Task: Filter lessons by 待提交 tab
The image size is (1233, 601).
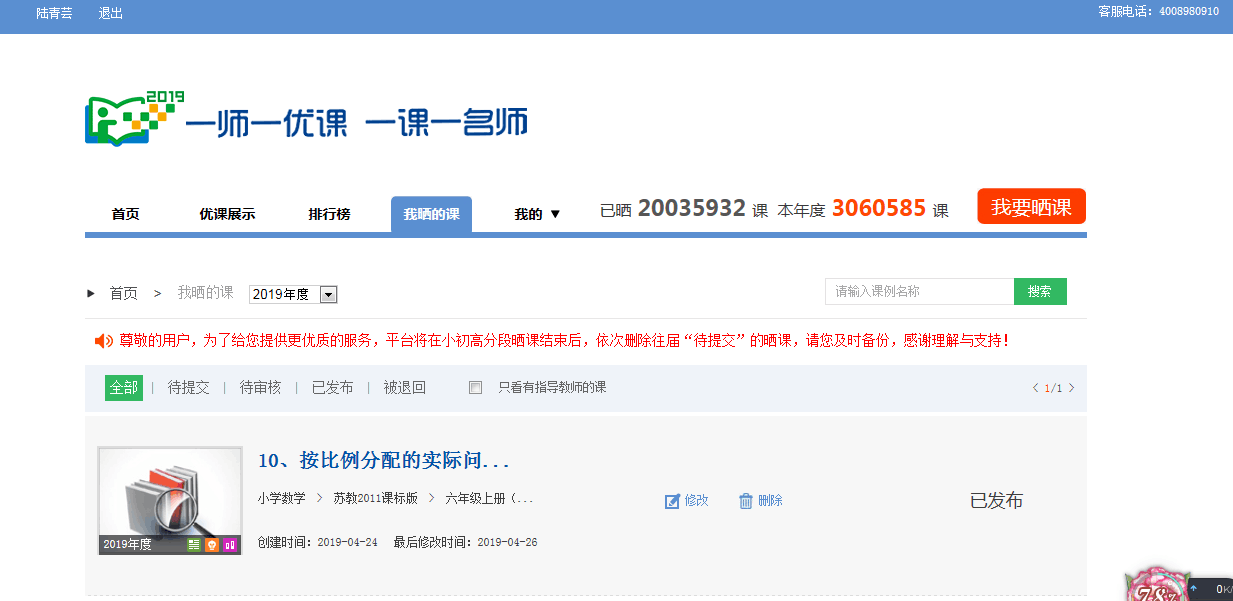Action: [x=188, y=388]
